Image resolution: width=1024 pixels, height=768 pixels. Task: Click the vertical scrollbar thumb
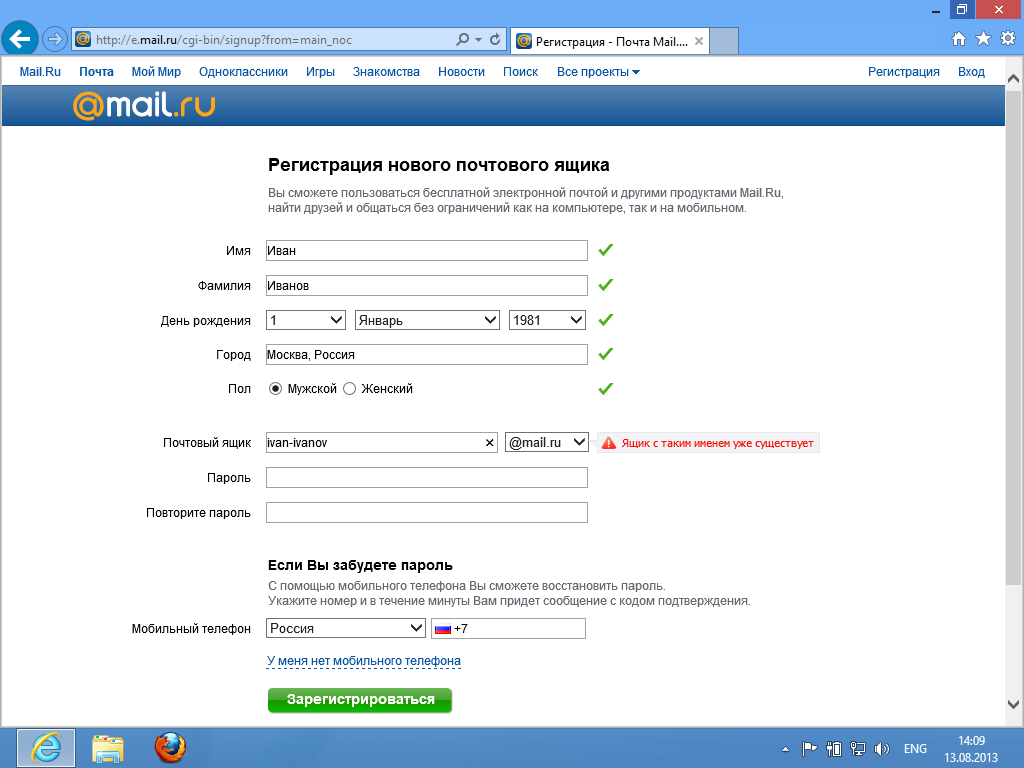tap(1013, 336)
